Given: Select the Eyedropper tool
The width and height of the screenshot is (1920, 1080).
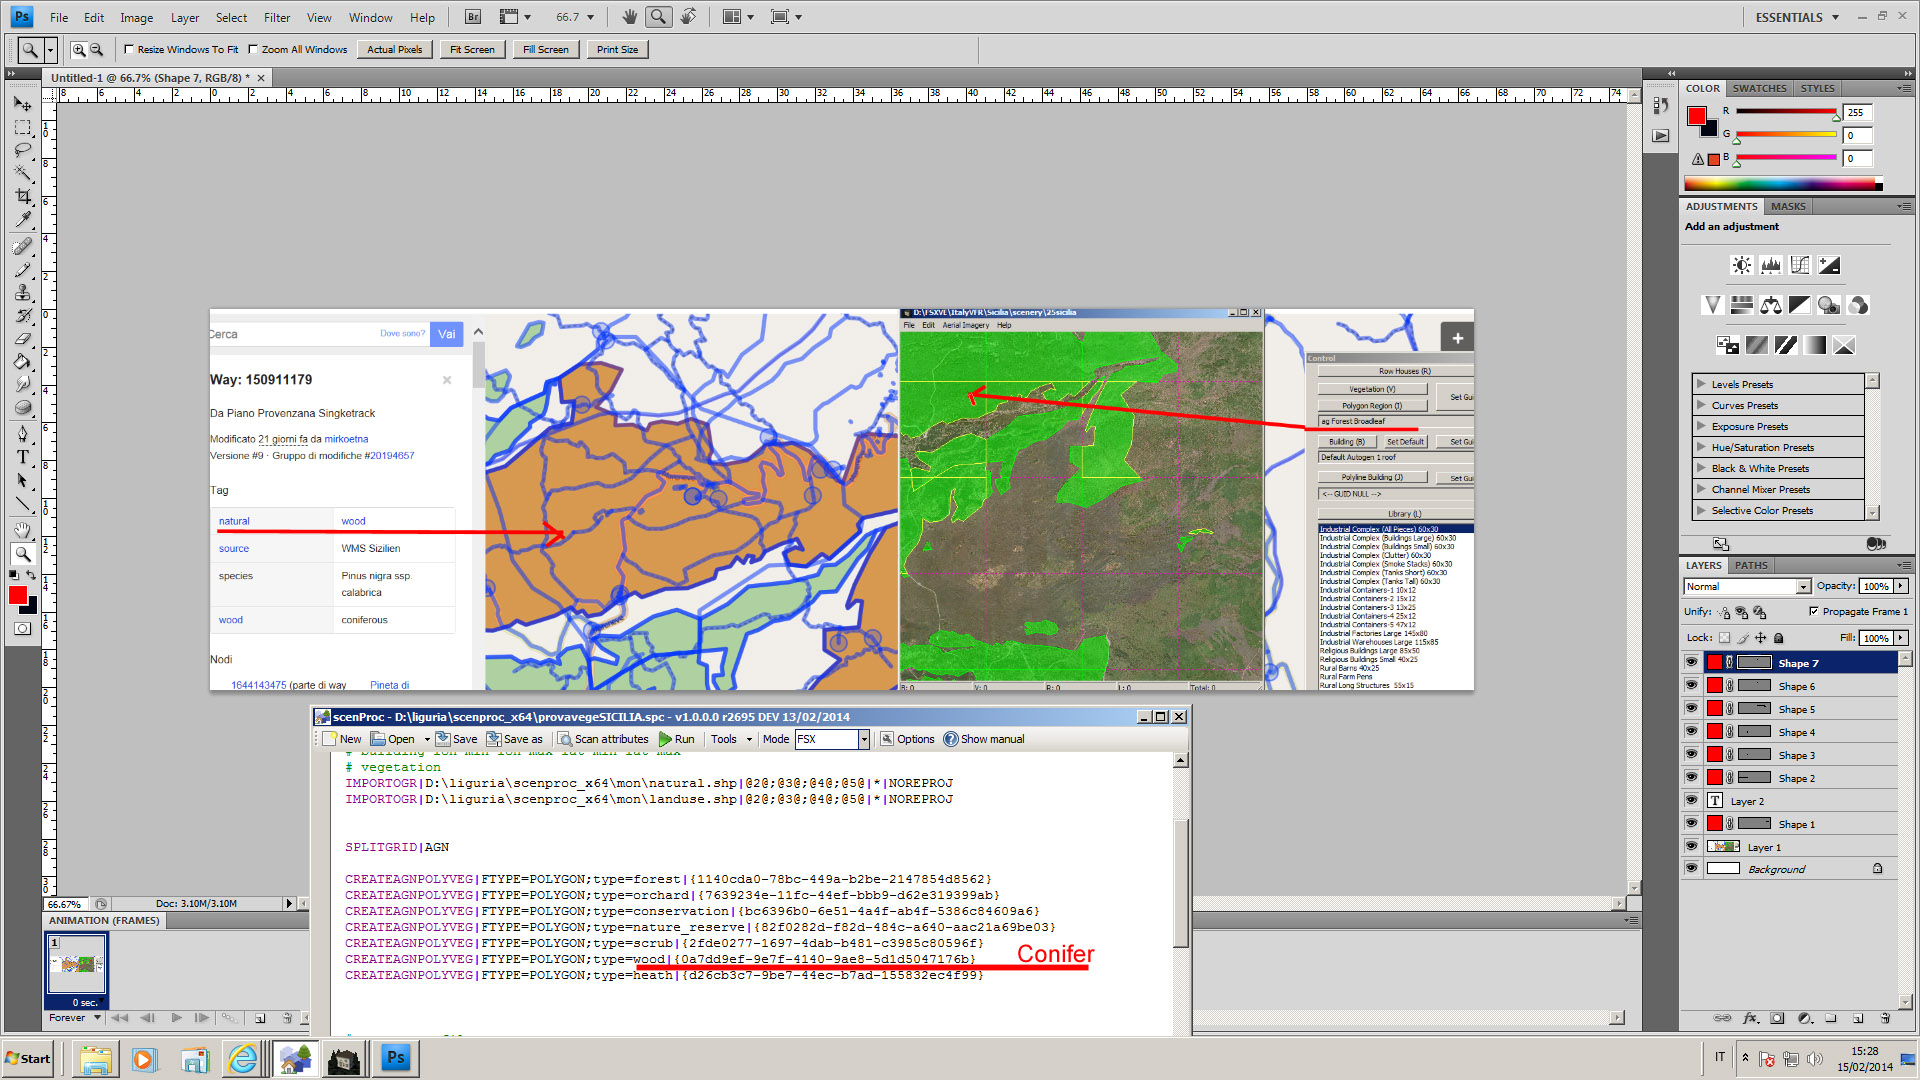Looking at the screenshot, I should (23, 220).
